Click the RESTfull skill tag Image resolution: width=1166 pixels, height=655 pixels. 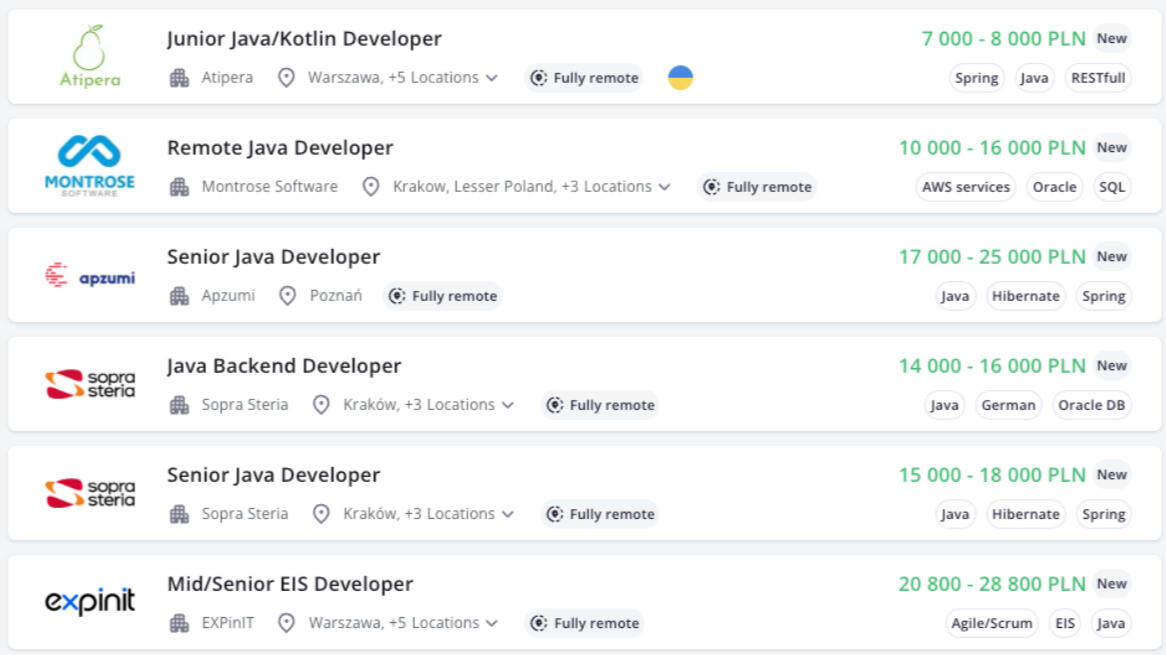tap(1097, 78)
